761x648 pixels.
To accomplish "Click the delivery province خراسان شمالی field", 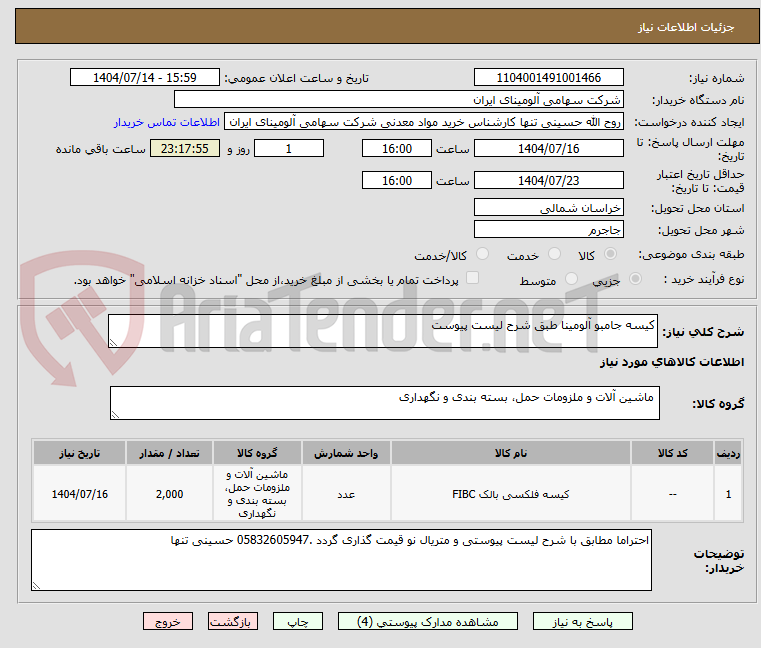I will coord(548,208).
